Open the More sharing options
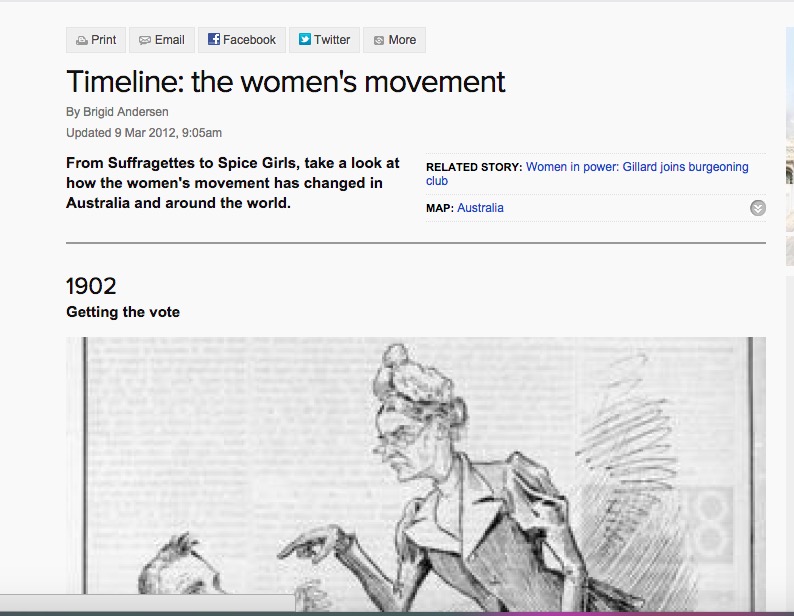Screen dimensions: 794x616 (x=394, y=40)
